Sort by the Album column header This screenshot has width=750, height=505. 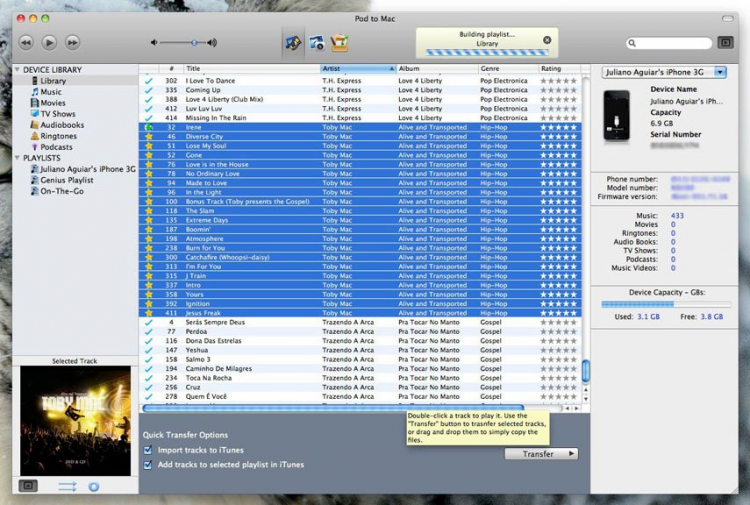(x=437, y=69)
